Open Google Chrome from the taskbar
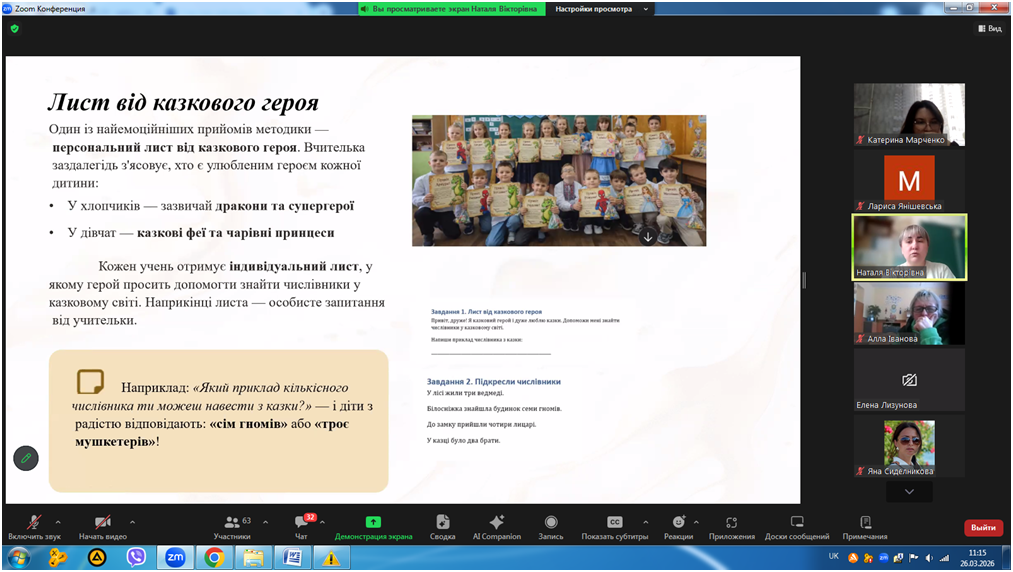1013x572 pixels. click(214, 557)
